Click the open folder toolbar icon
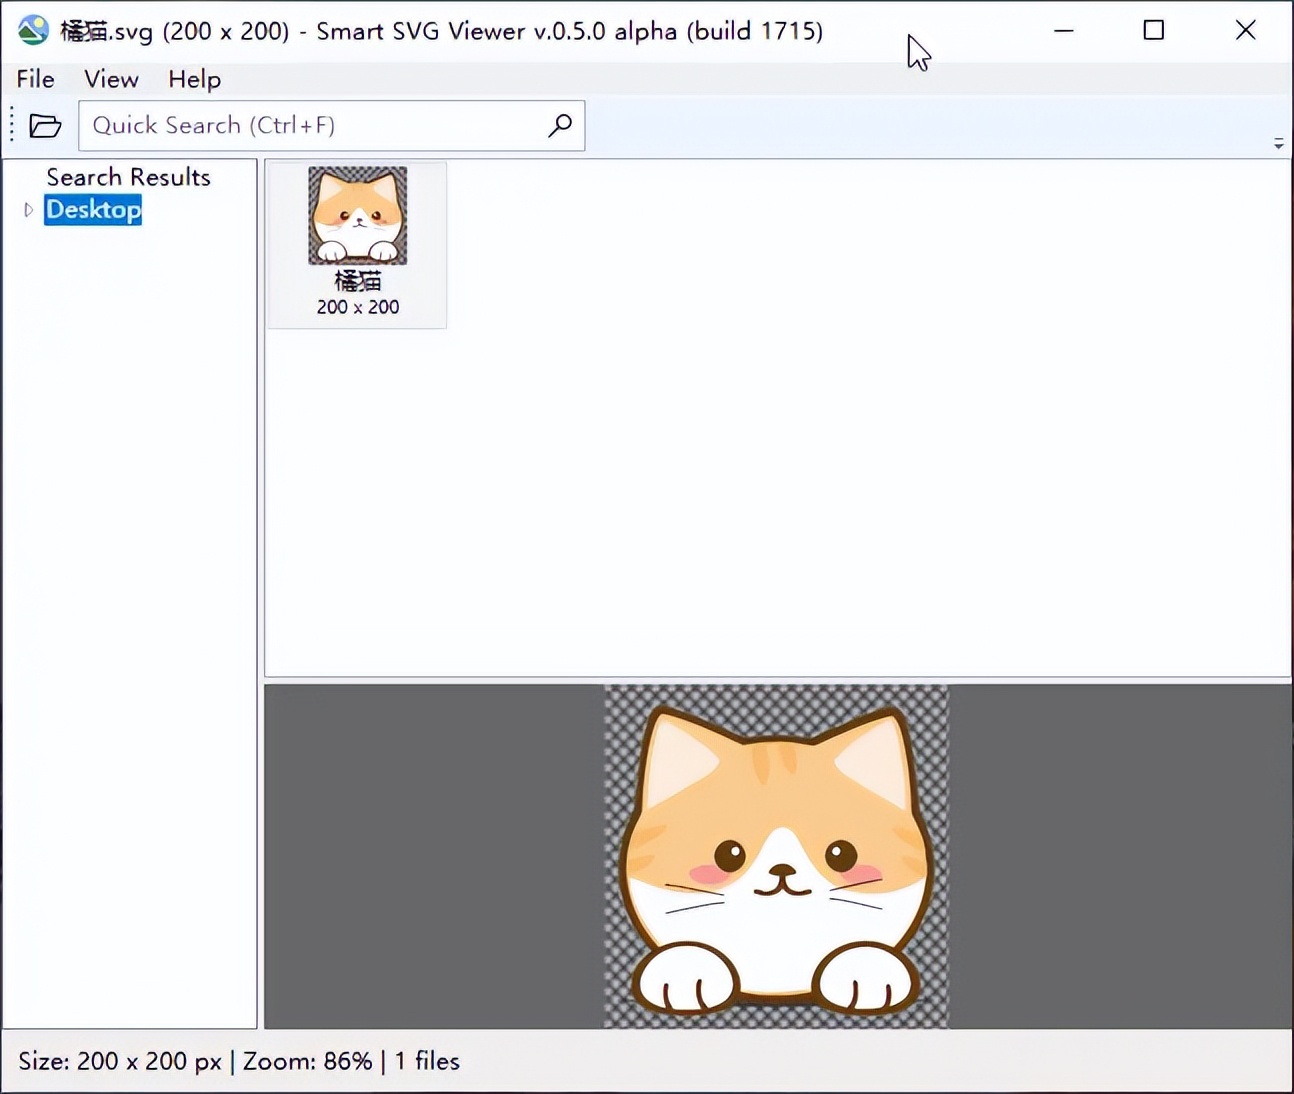1294x1094 pixels. (45, 126)
